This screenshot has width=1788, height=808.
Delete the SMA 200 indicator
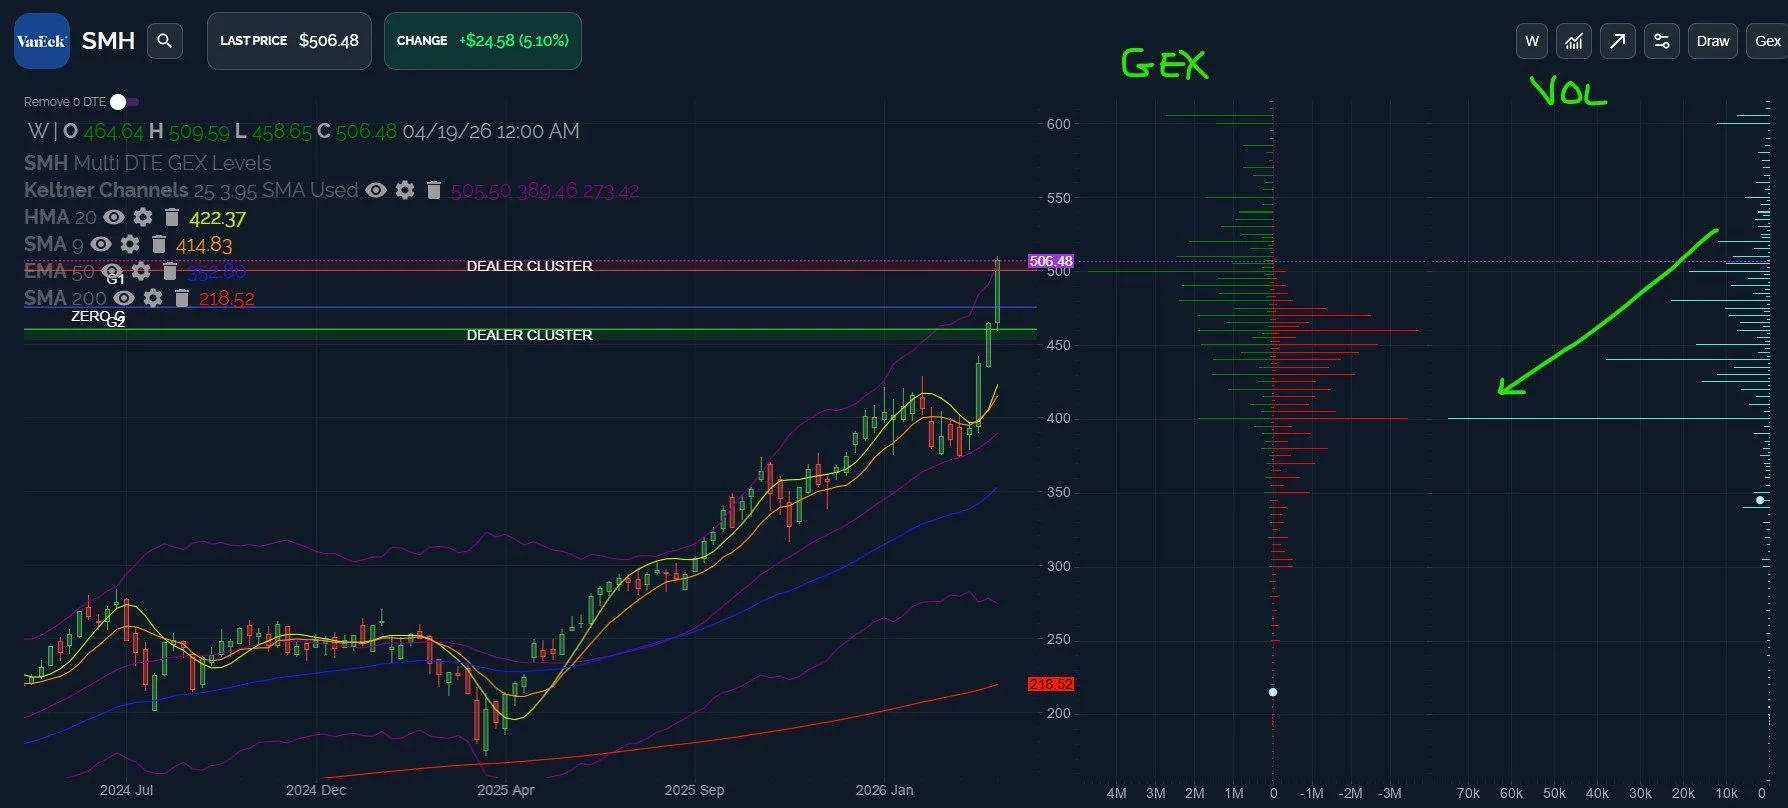[x=182, y=298]
